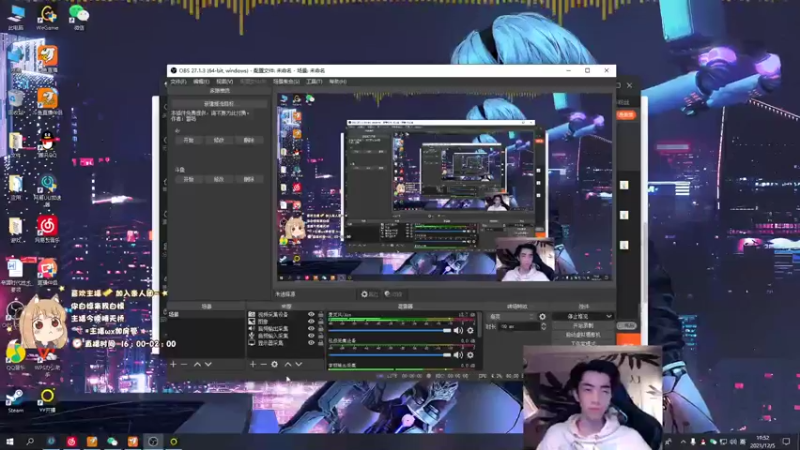
Task: Mute the 麦克风/Aux mixer channel
Action: click(x=458, y=331)
